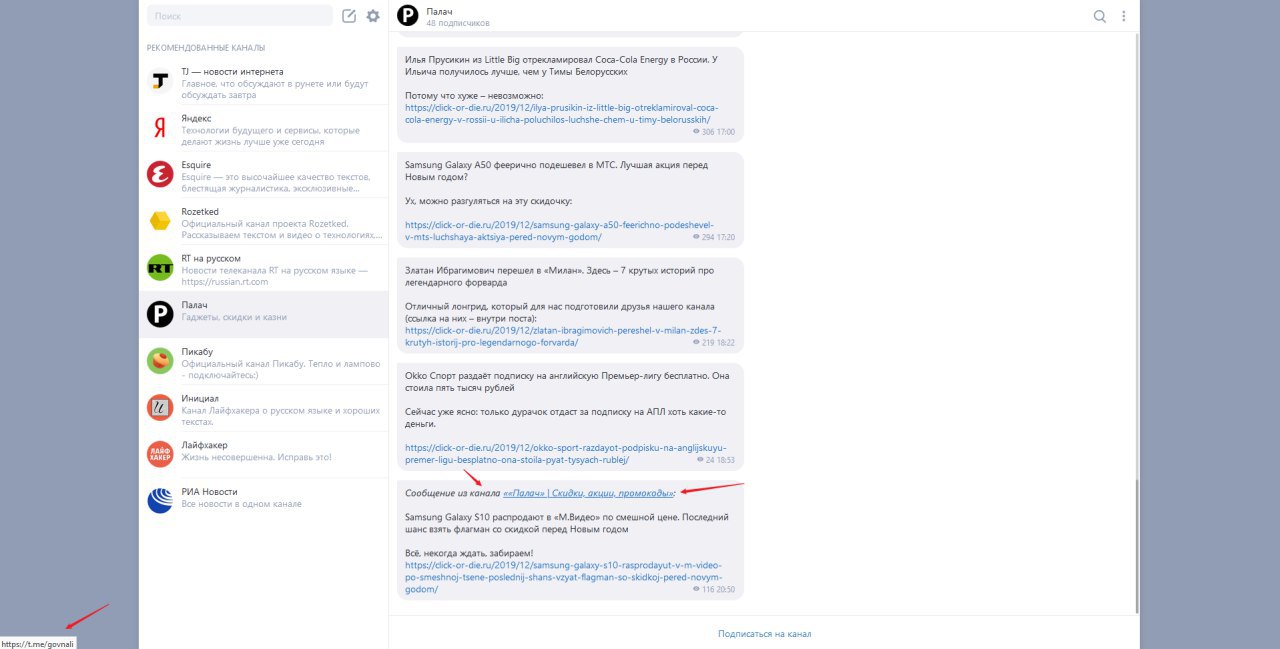The width and height of the screenshot is (1280, 649).
Task: Open the Rozetked channel title
Action: [x=200, y=212]
